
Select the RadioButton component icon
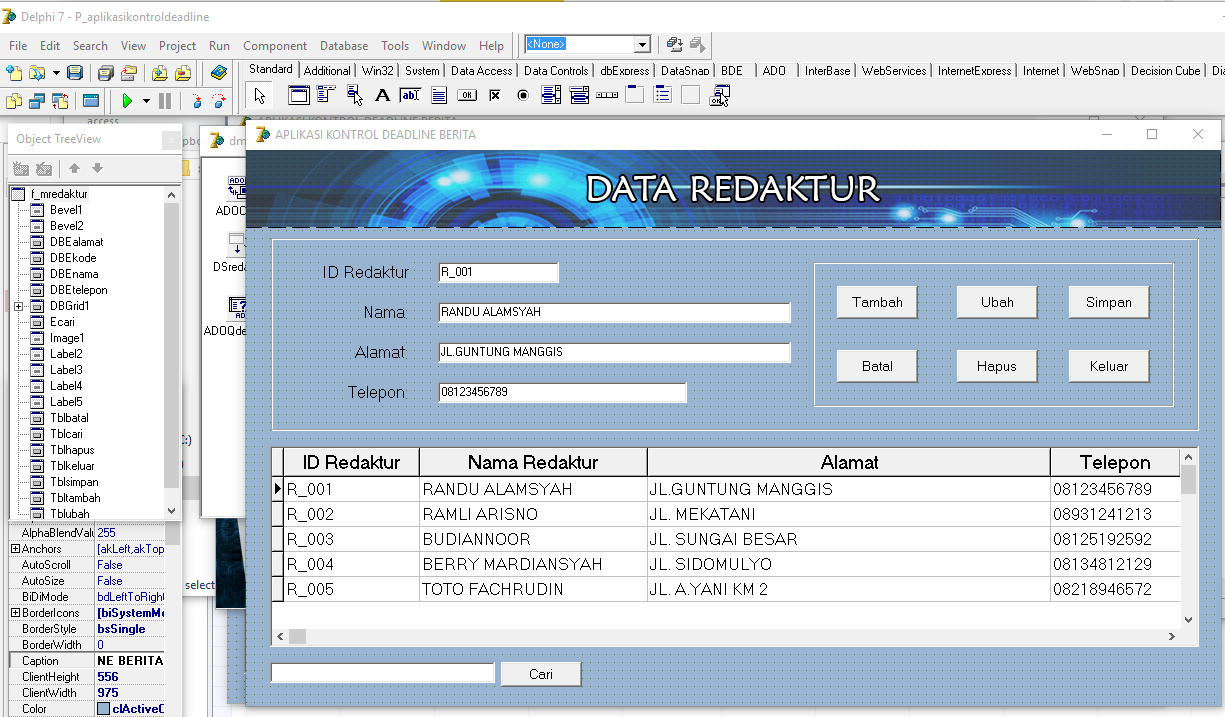click(x=522, y=96)
